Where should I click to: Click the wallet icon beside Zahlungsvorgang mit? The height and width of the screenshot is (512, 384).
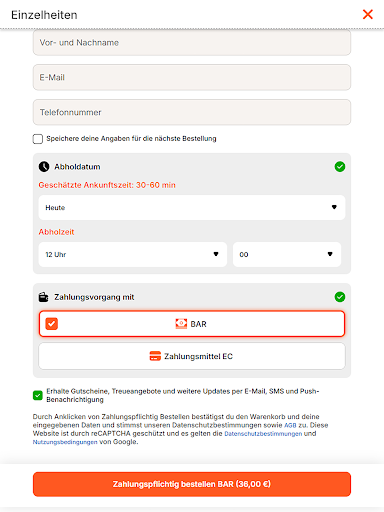pyautogui.click(x=44, y=297)
